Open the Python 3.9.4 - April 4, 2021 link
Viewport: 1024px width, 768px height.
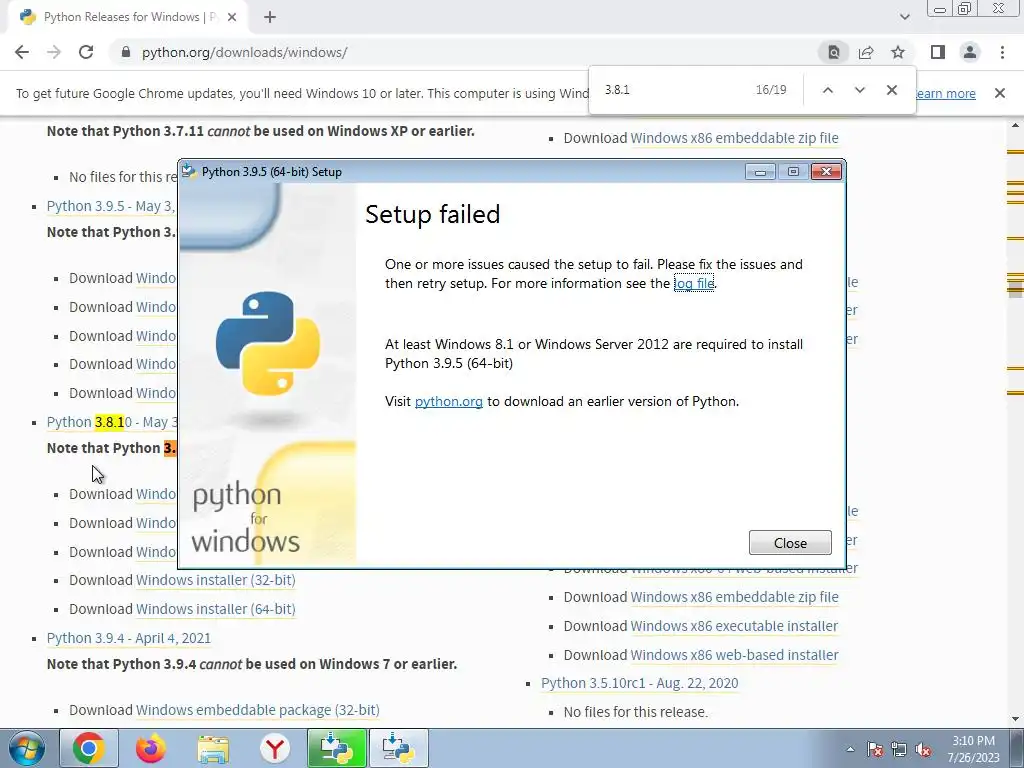[129, 637]
